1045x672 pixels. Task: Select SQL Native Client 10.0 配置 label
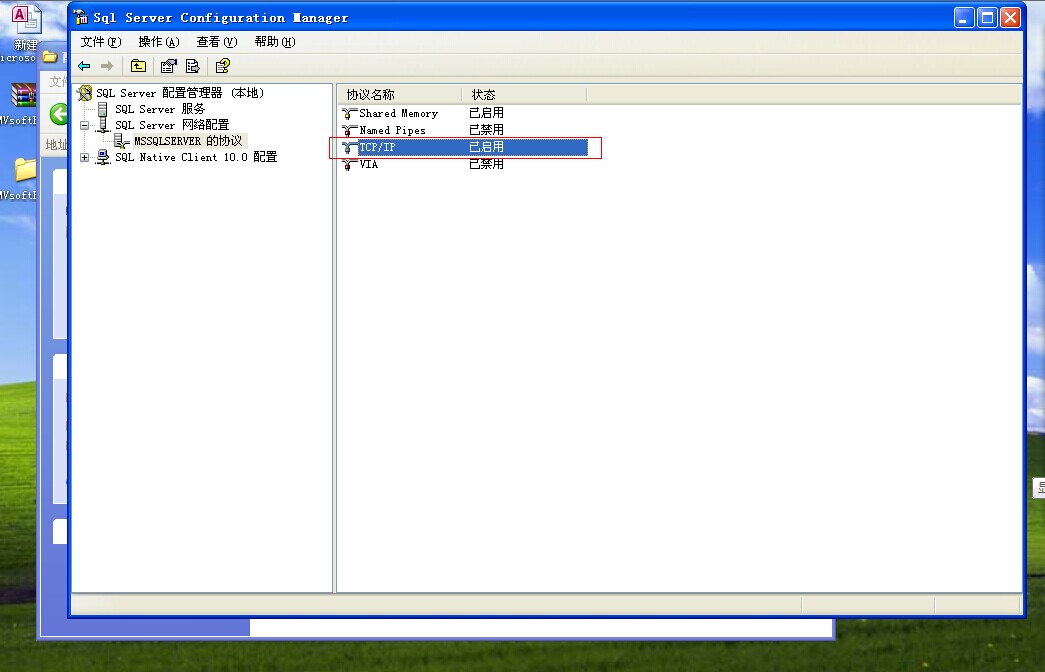[x=196, y=157]
